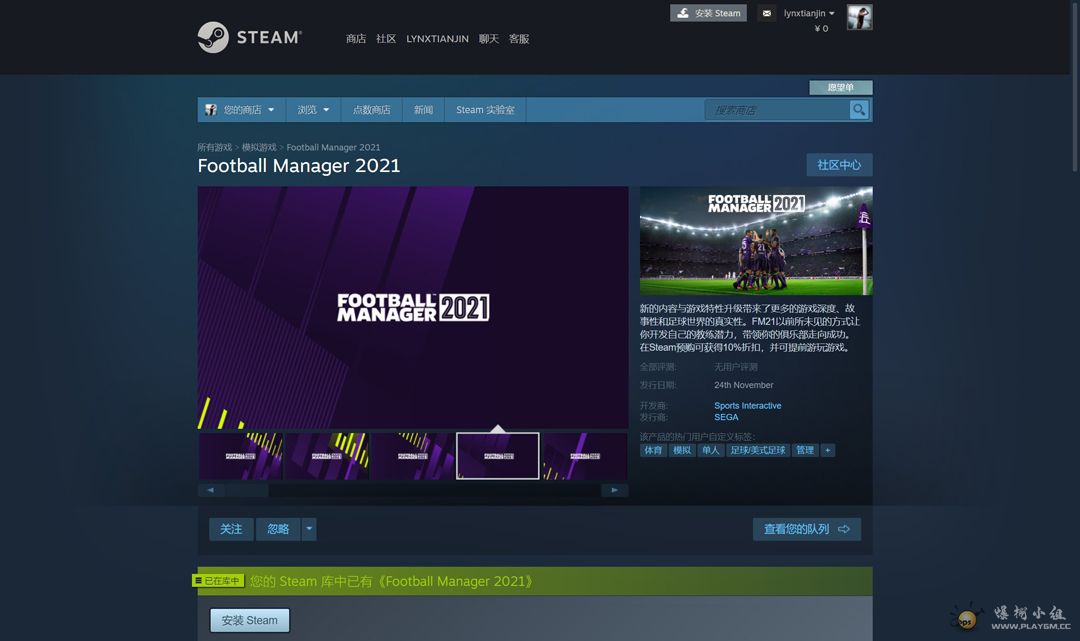This screenshot has width=1080, height=641.
Task: Click the 安装 Steam button in header
Action: click(x=708, y=13)
